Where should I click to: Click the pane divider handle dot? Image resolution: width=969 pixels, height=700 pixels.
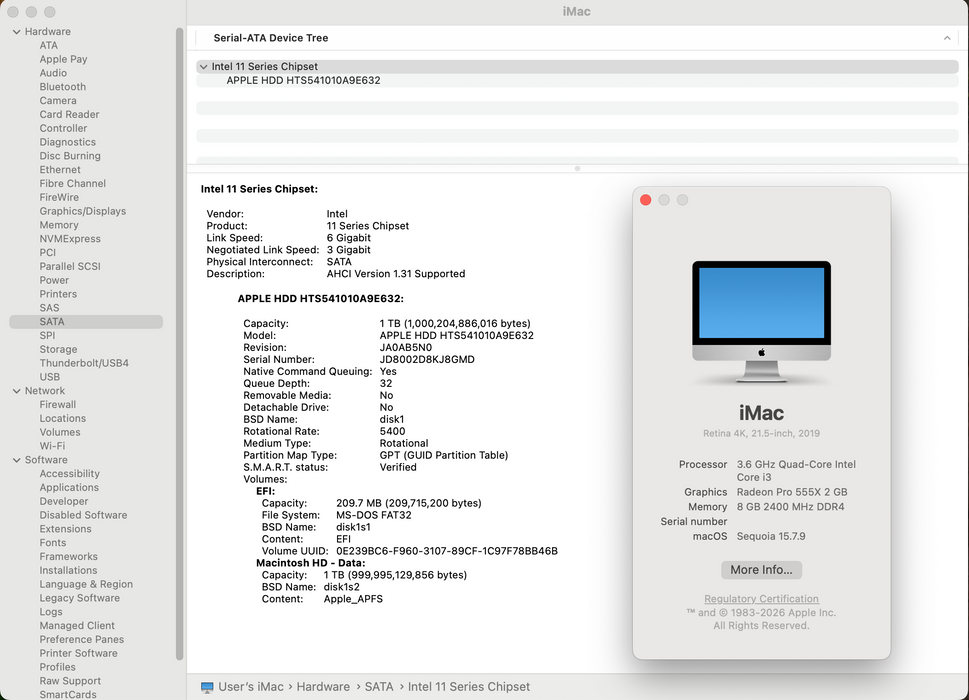577,169
